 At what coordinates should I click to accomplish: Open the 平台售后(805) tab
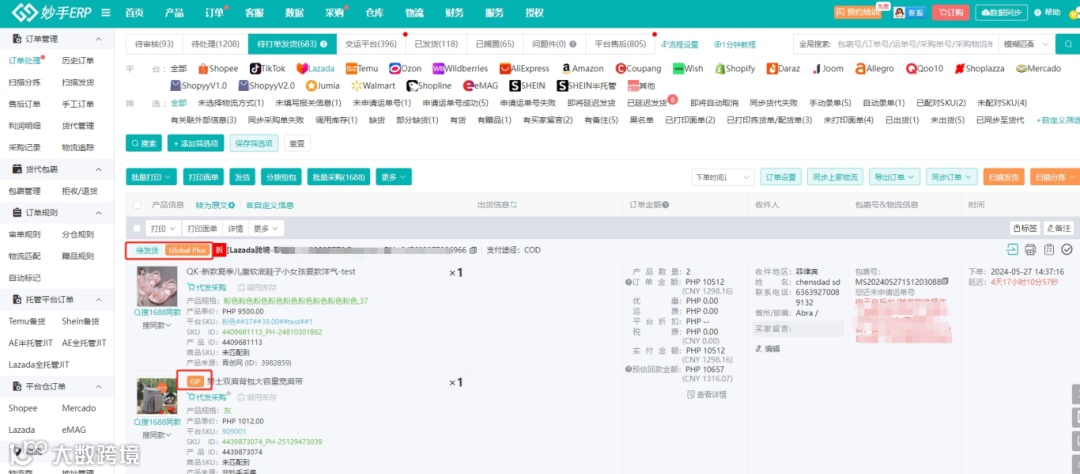click(620, 44)
